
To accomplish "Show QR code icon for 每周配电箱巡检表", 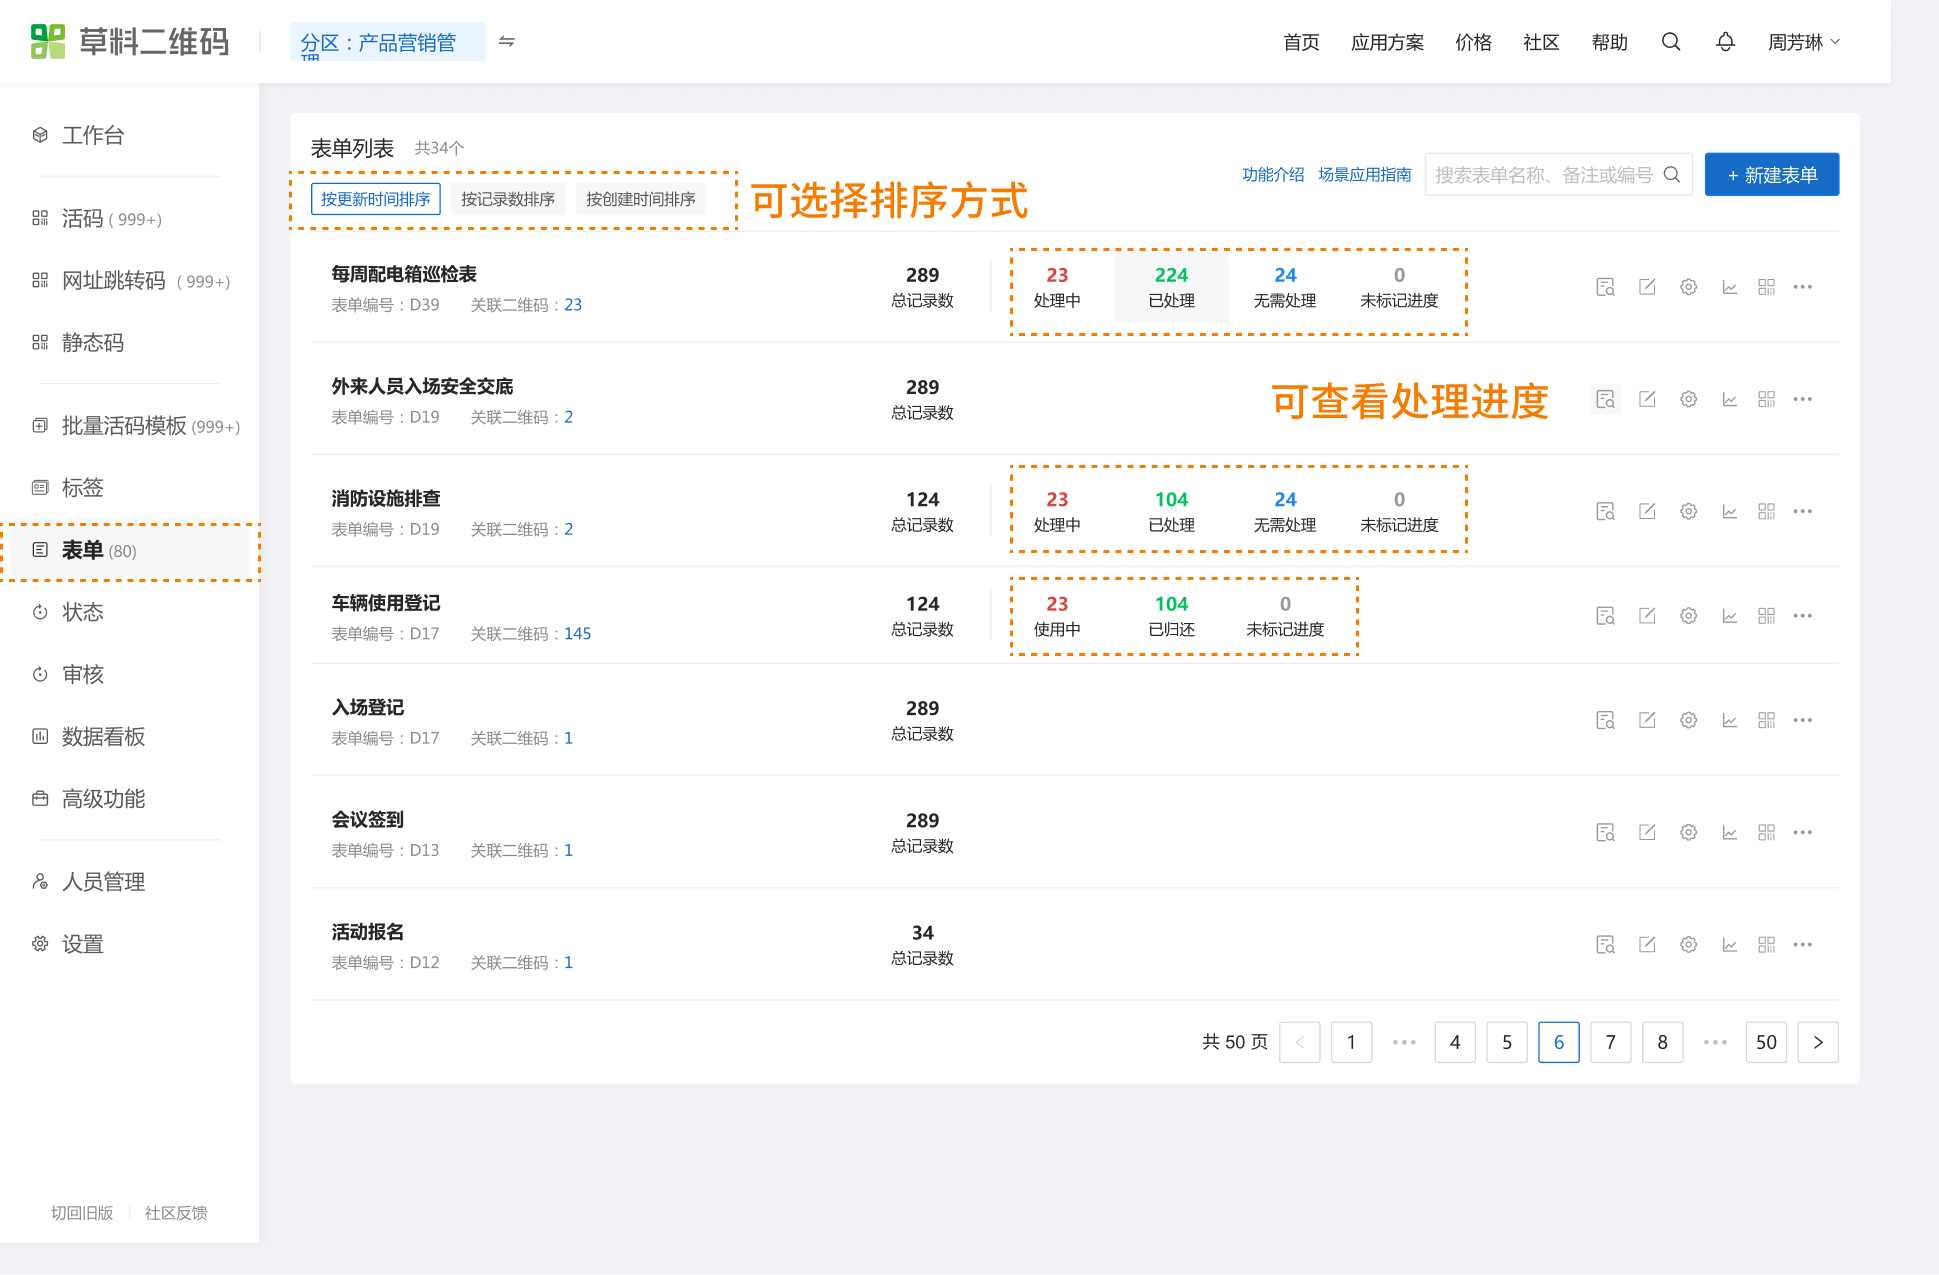I will (1766, 287).
